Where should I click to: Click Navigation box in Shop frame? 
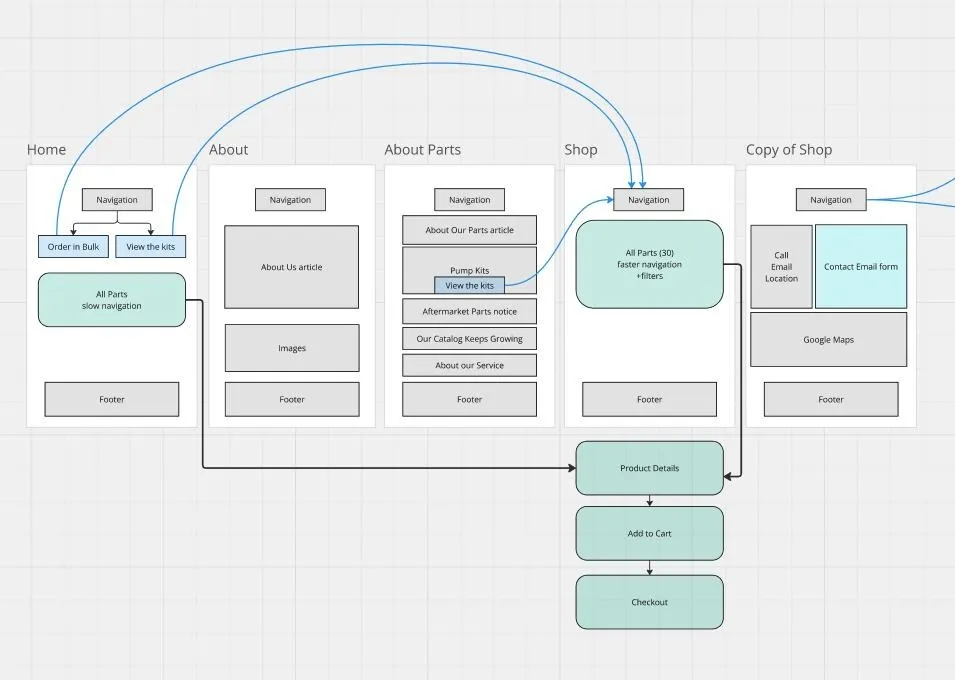tap(648, 200)
